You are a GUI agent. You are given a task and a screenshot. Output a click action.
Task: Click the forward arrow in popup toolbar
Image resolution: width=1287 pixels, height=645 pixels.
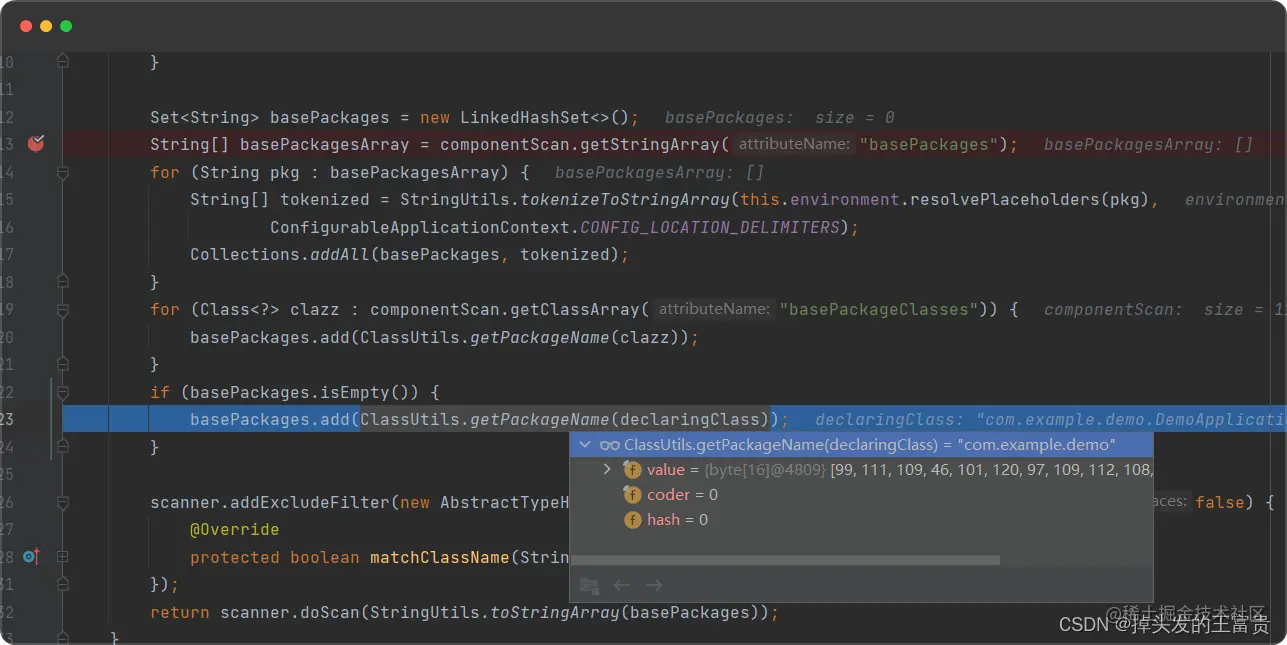click(654, 585)
